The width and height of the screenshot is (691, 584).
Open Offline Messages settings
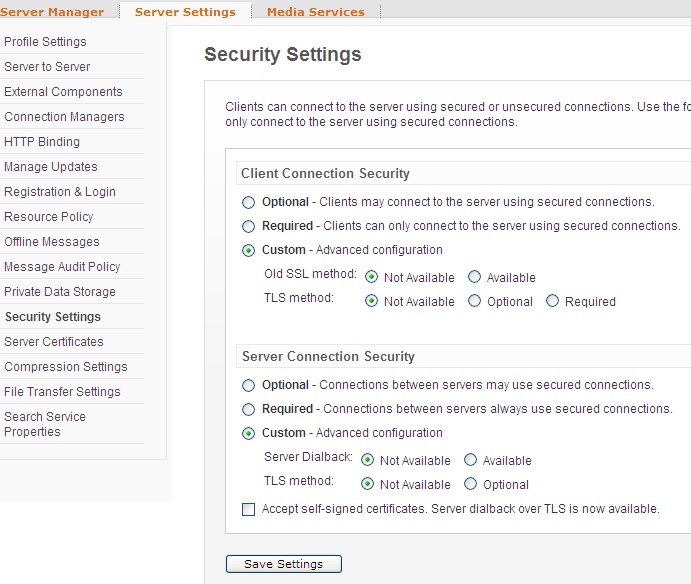pyautogui.click(x=52, y=242)
